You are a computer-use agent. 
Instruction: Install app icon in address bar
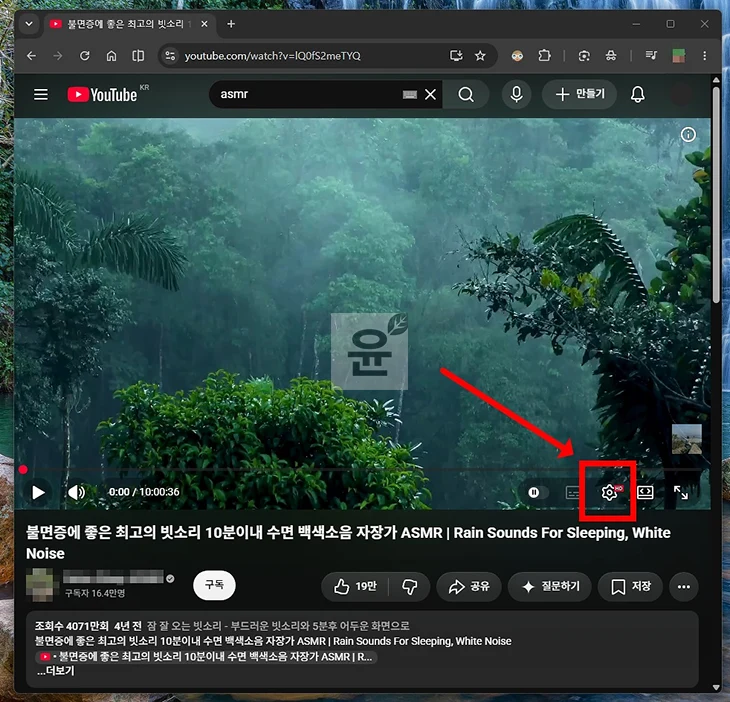[x=456, y=56]
